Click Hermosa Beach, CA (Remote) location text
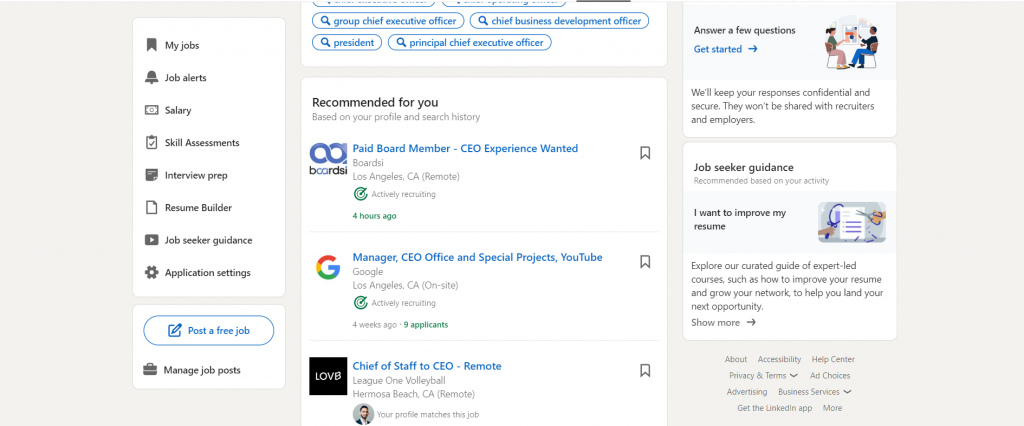Viewport: 1024px width, 426px height. click(x=413, y=394)
